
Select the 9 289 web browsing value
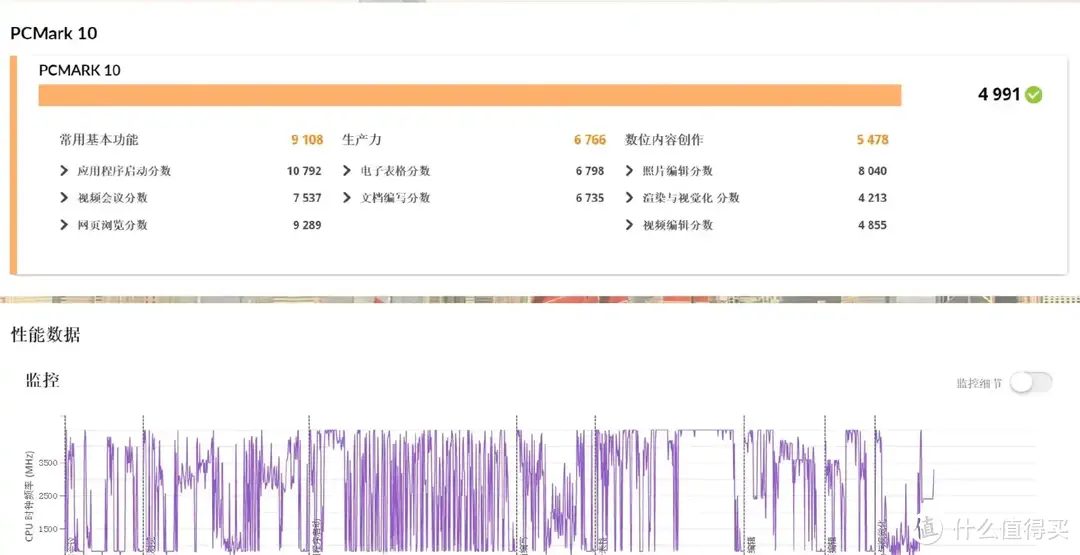coord(307,225)
